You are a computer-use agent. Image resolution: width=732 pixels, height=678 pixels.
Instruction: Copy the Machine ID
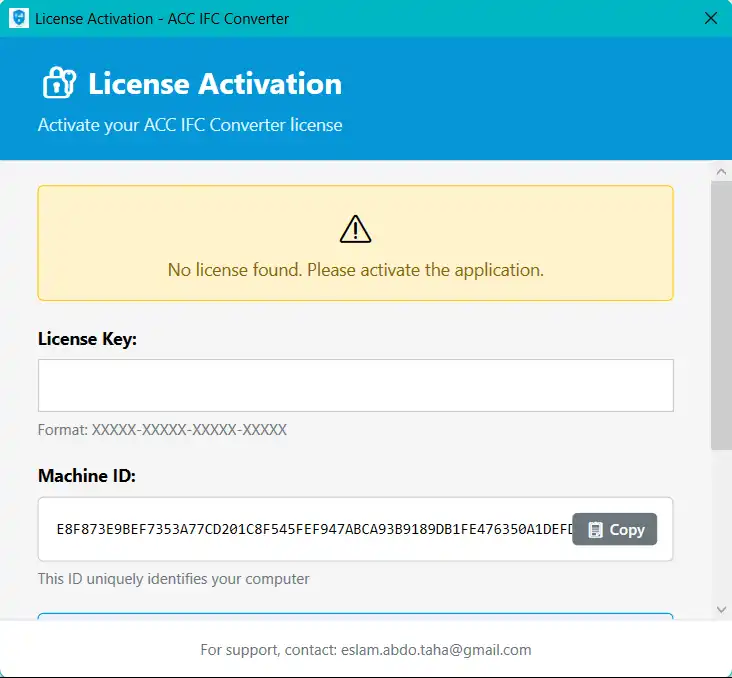615,529
